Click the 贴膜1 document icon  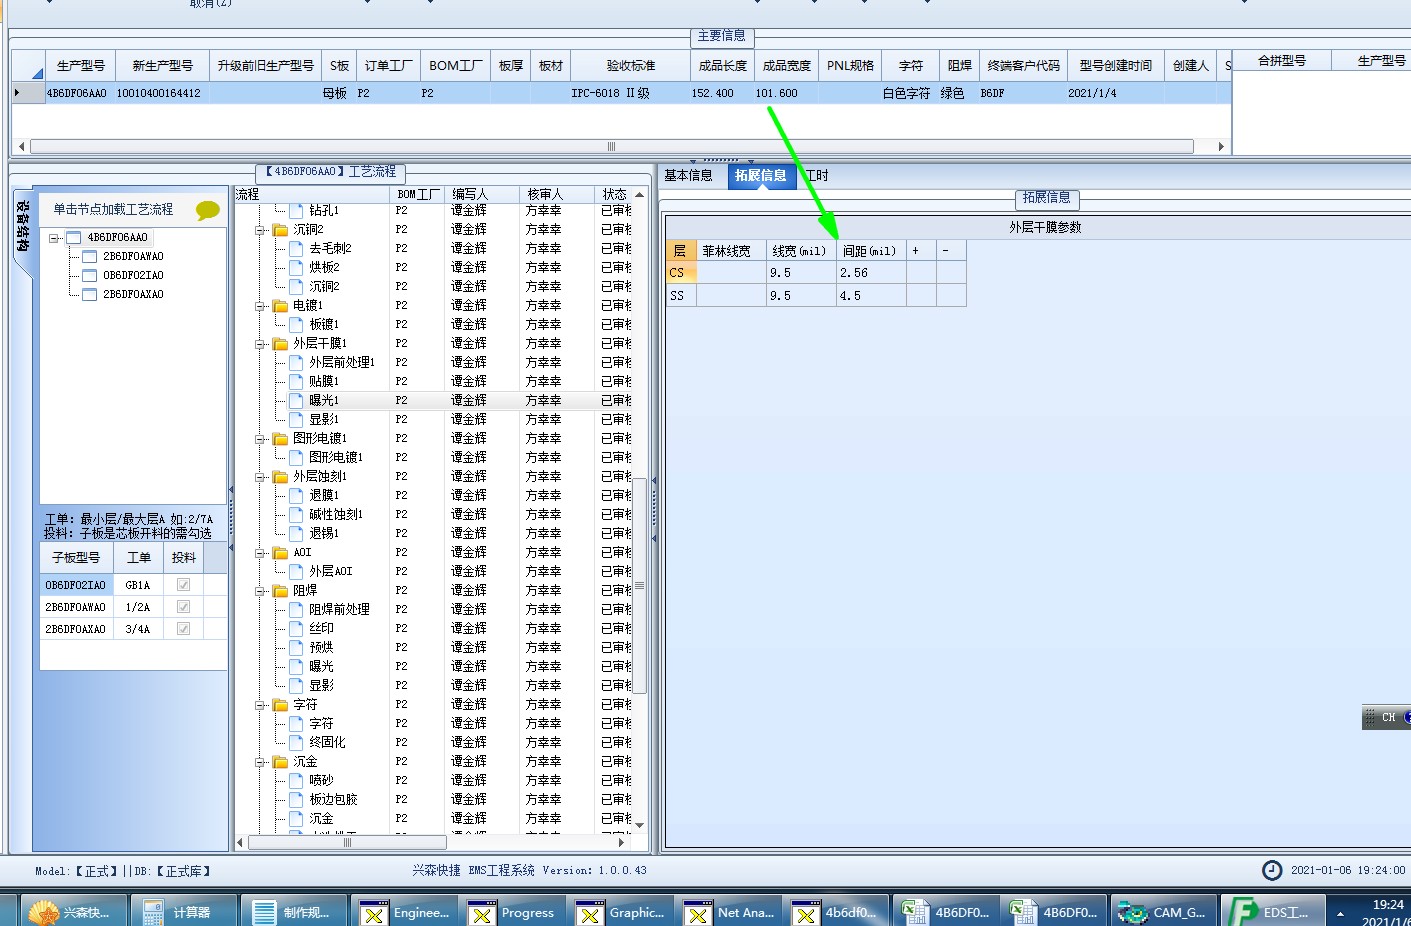click(x=296, y=381)
